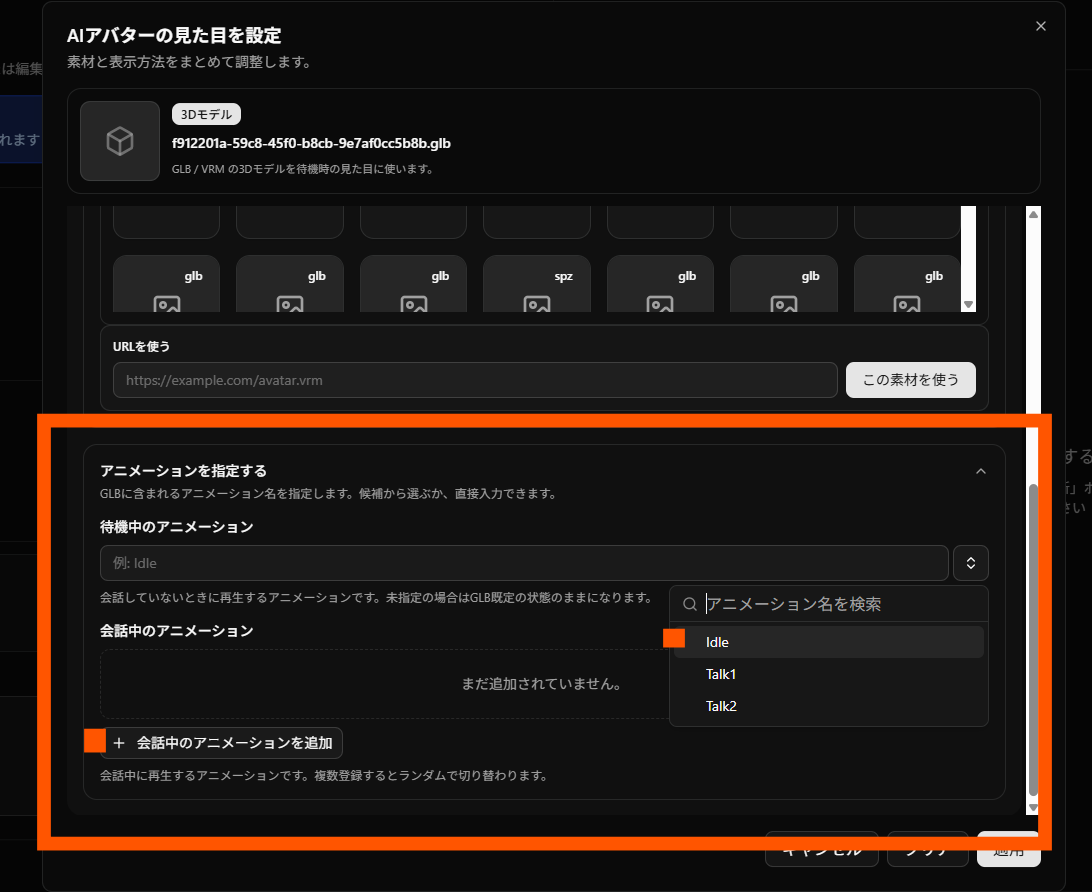Click the scroll-down arrow of the dialog scrollbar
Screen dimensions: 1092x892
pos(1034,808)
